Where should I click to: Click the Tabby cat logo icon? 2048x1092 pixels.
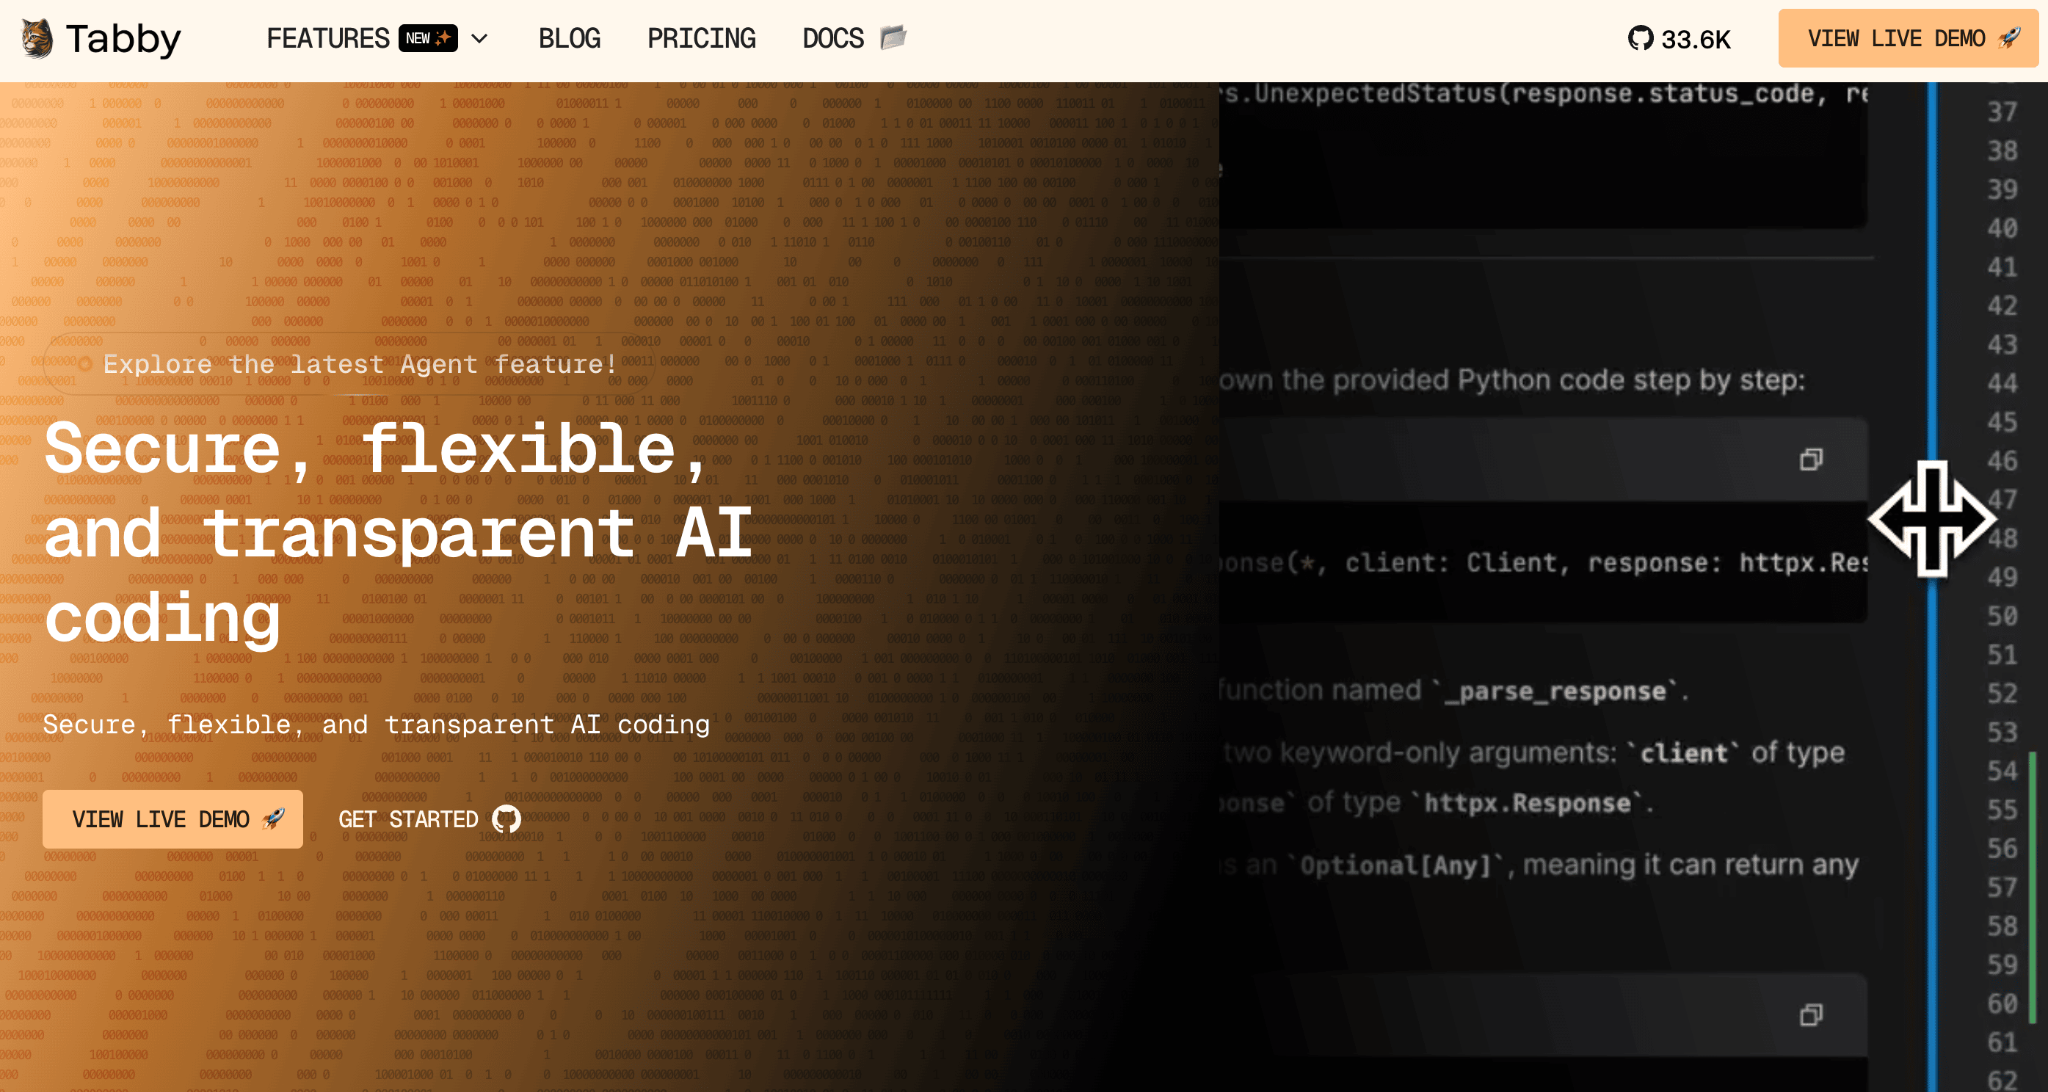coord(38,39)
